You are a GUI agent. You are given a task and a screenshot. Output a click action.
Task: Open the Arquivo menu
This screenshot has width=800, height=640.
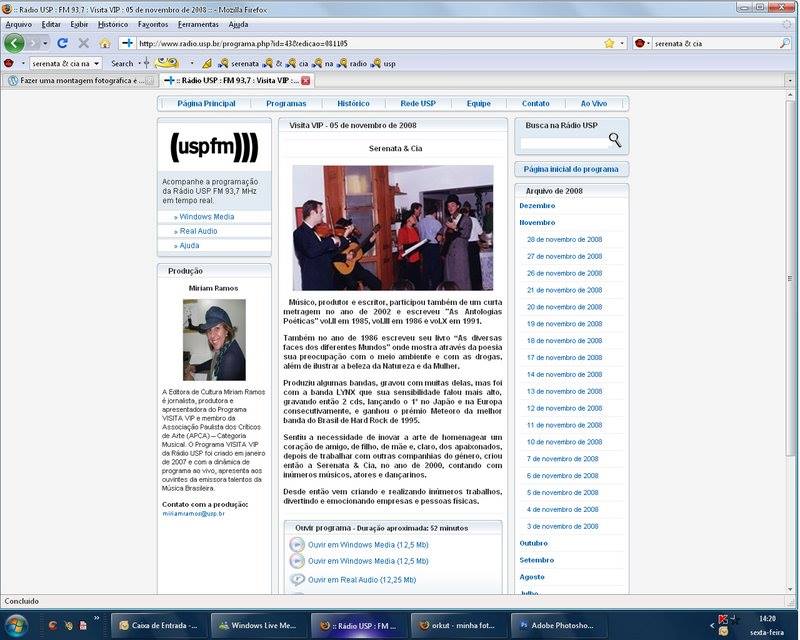pyautogui.click(x=18, y=24)
